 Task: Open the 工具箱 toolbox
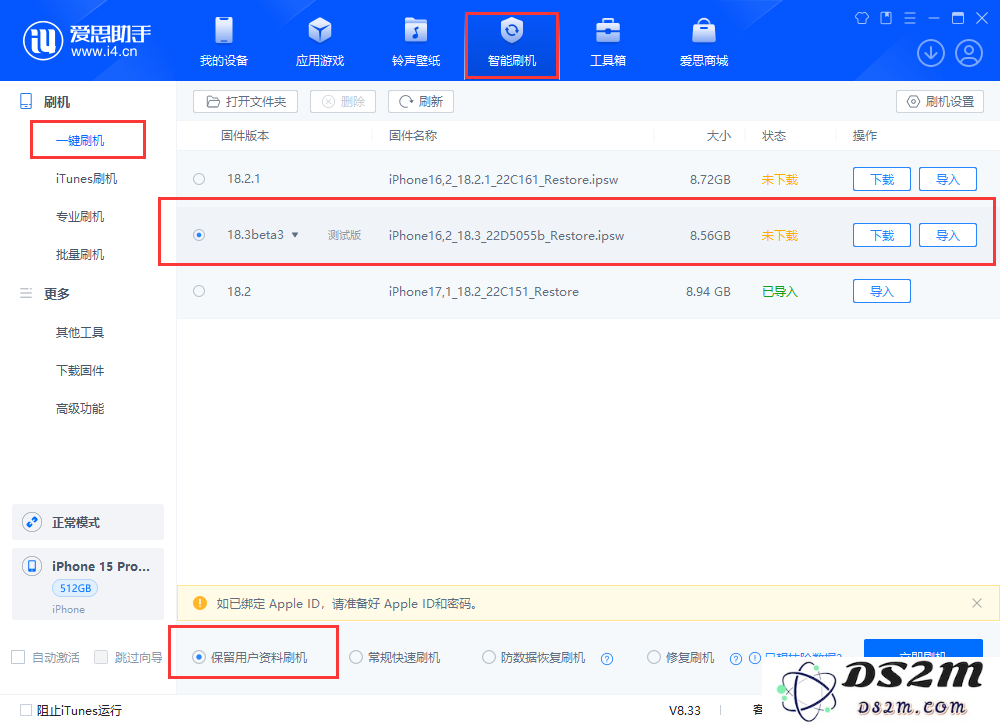[x=608, y=43]
